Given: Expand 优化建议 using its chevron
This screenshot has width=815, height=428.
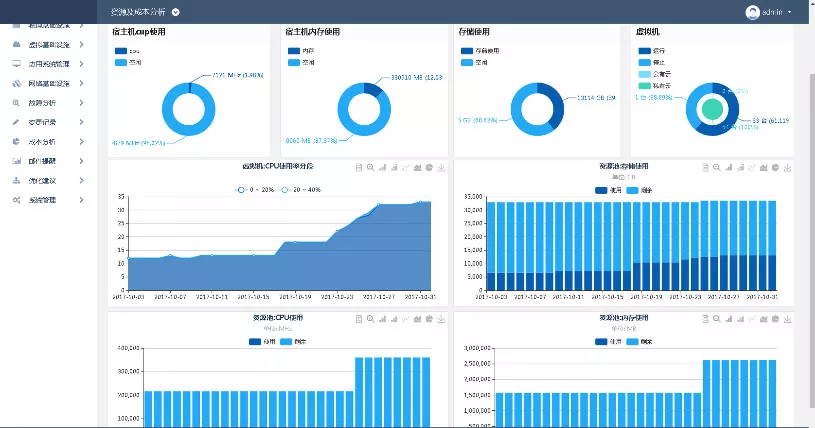Looking at the screenshot, I should 82,180.
